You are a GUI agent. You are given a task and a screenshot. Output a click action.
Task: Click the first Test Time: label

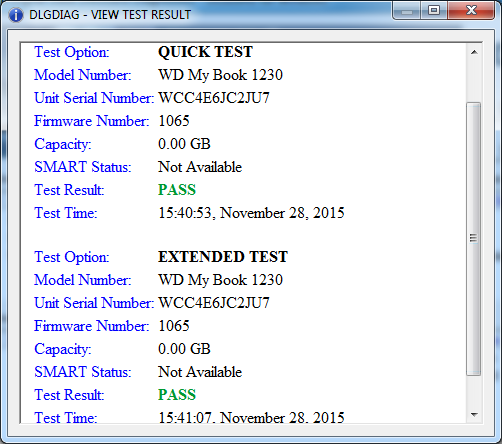(x=66, y=213)
